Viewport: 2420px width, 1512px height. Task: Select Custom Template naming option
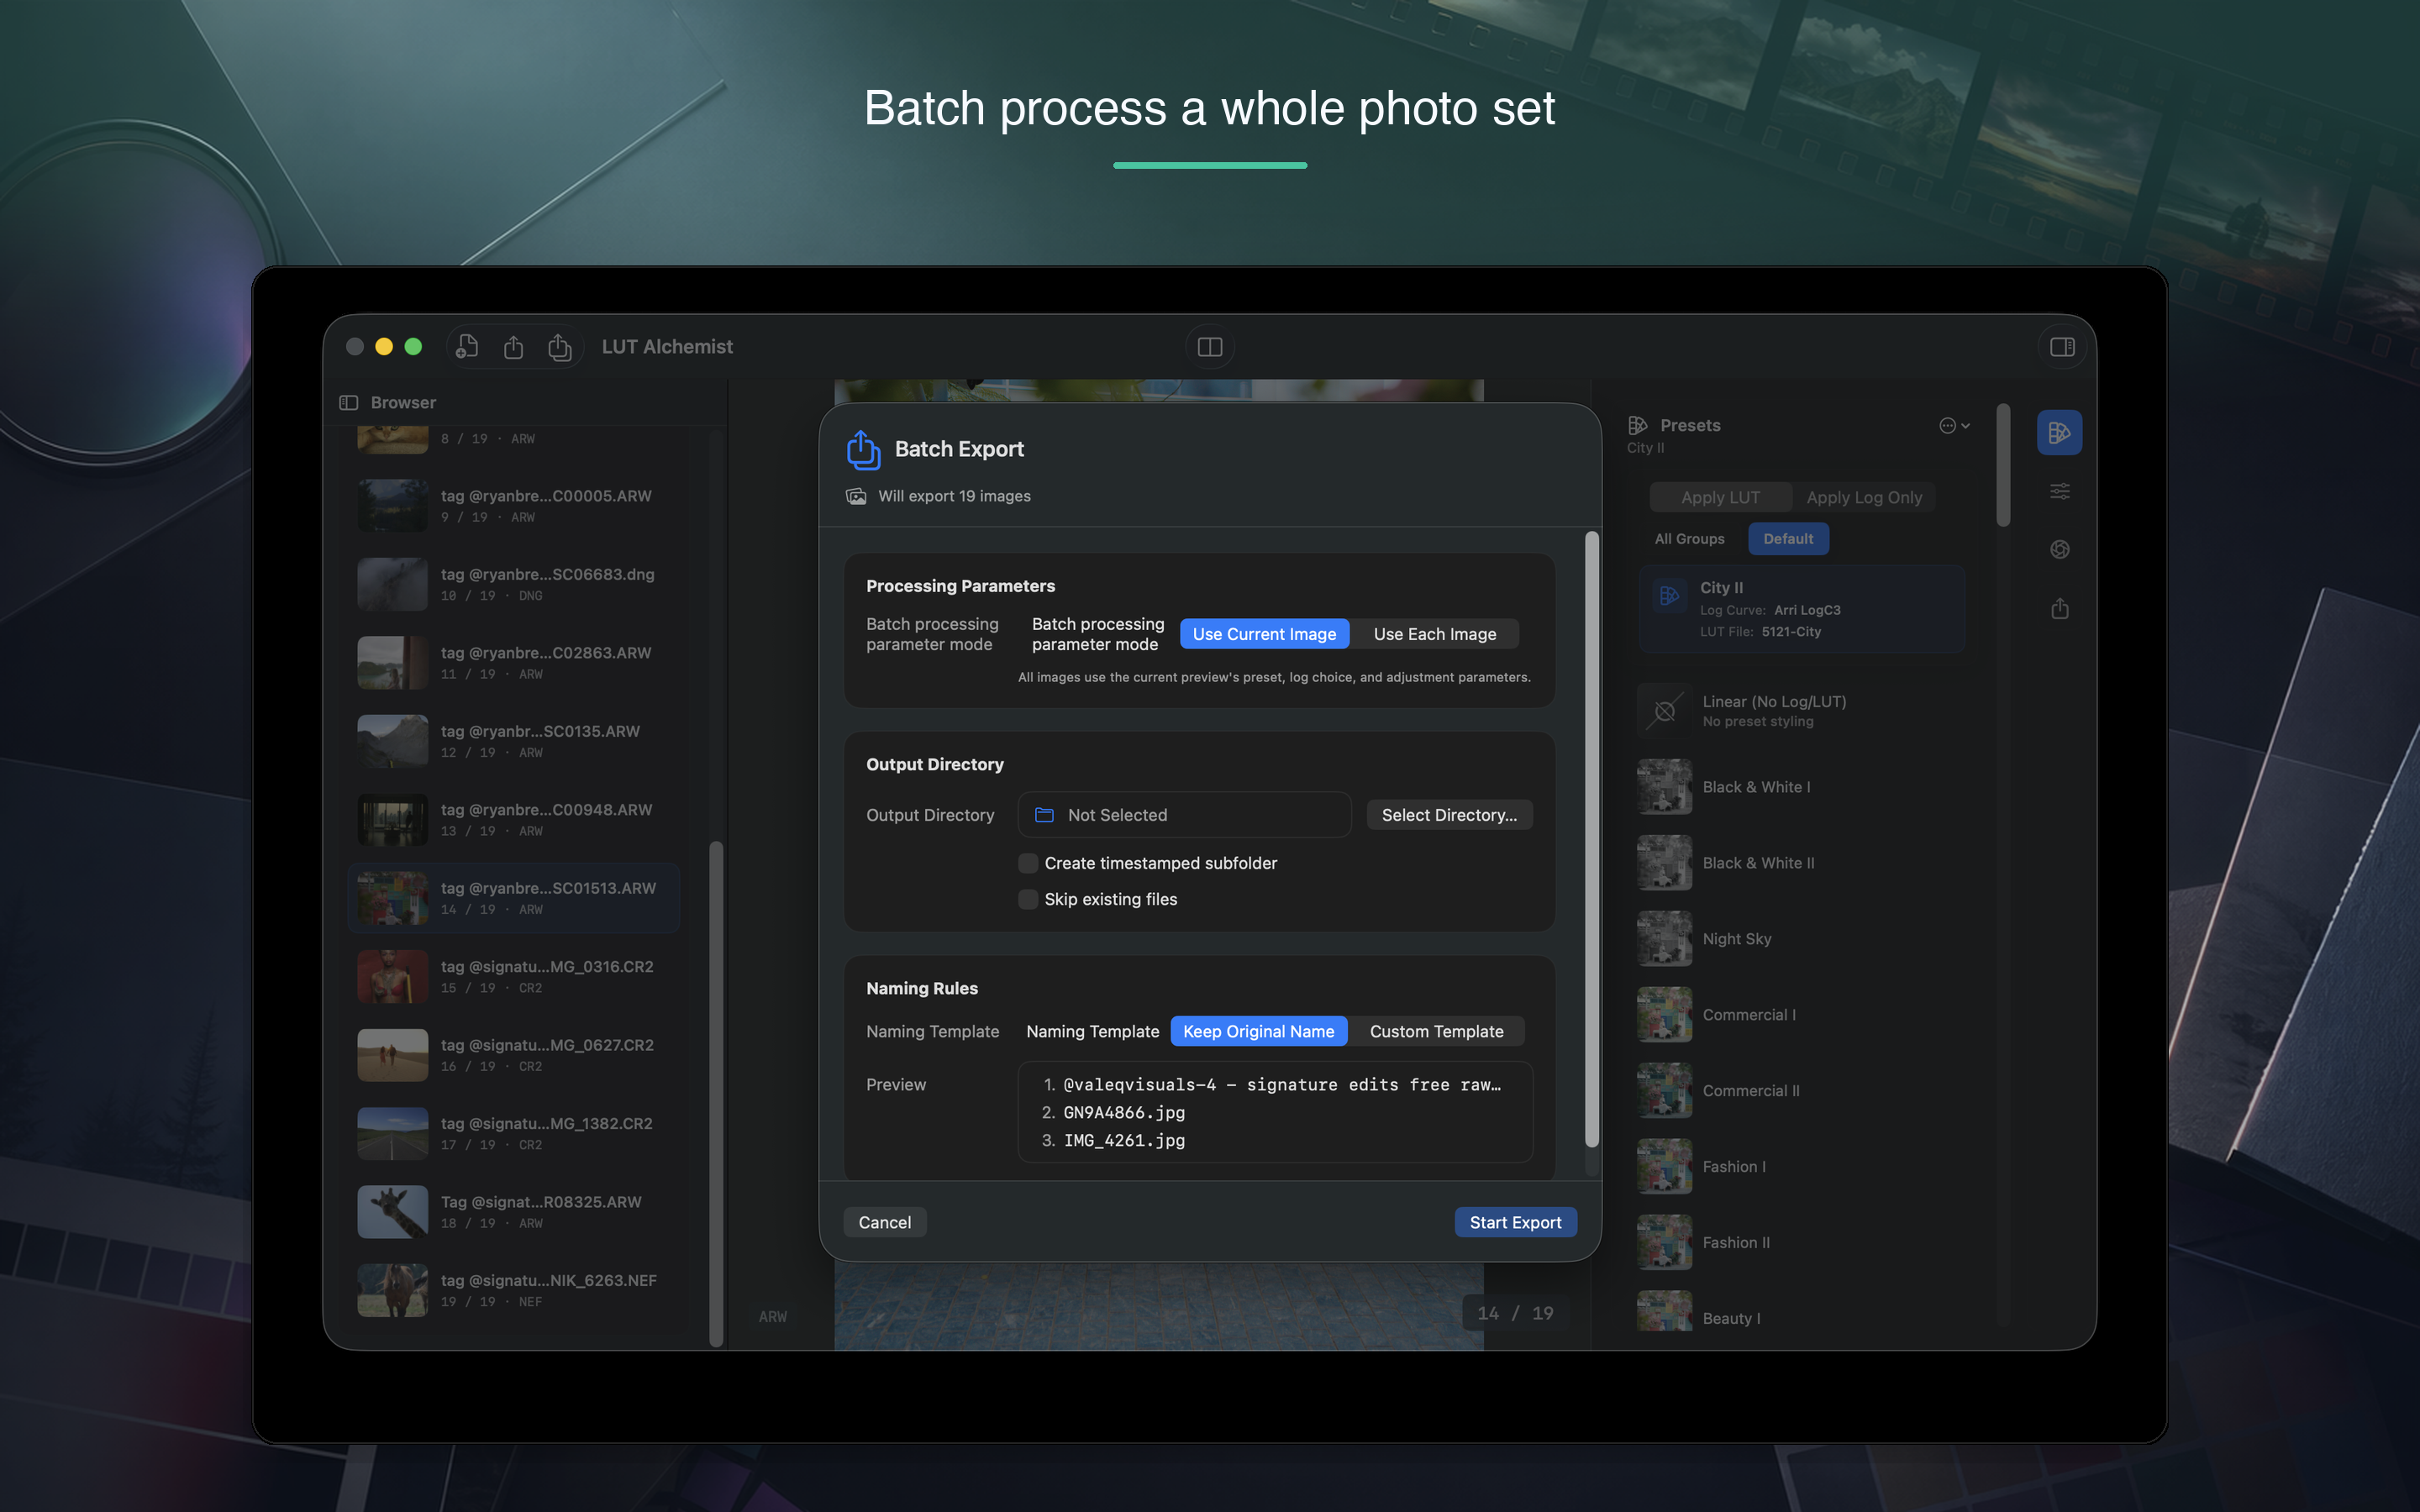click(x=1436, y=1031)
